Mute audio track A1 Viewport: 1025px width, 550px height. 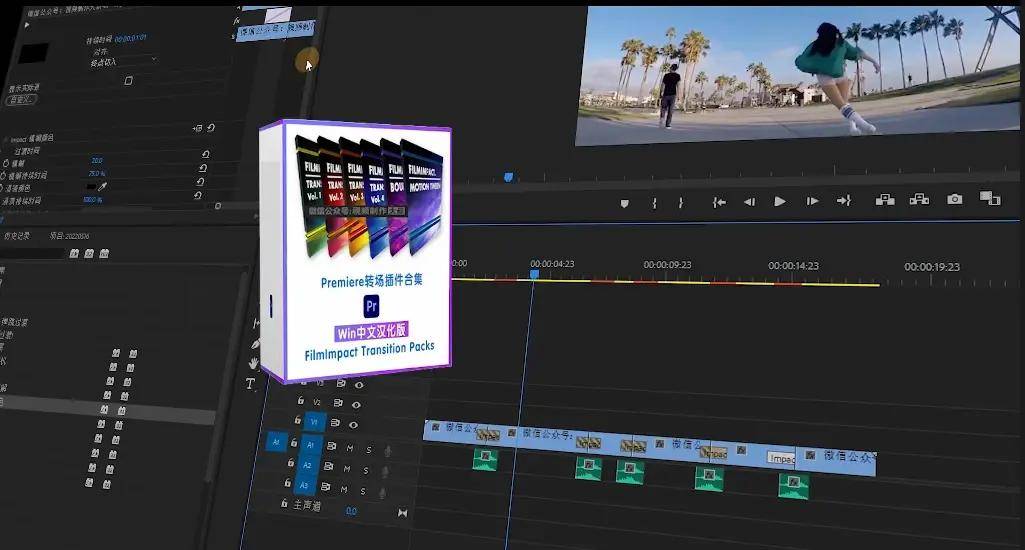[x=350, y=449]
